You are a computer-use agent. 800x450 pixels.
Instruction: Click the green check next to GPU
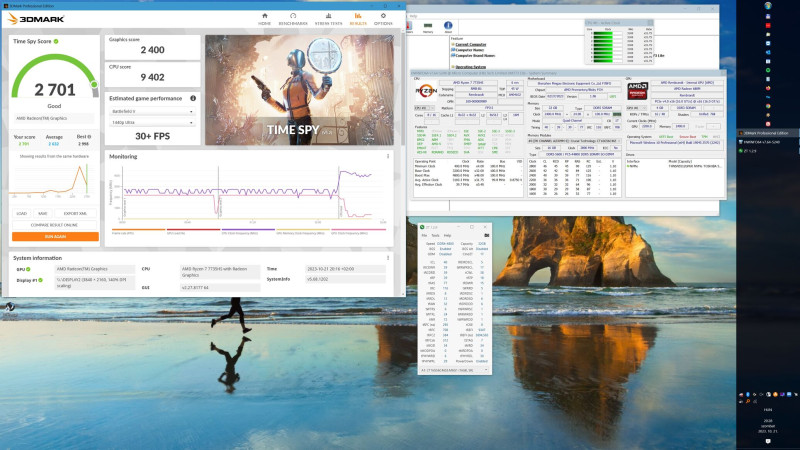coord(28,269)
